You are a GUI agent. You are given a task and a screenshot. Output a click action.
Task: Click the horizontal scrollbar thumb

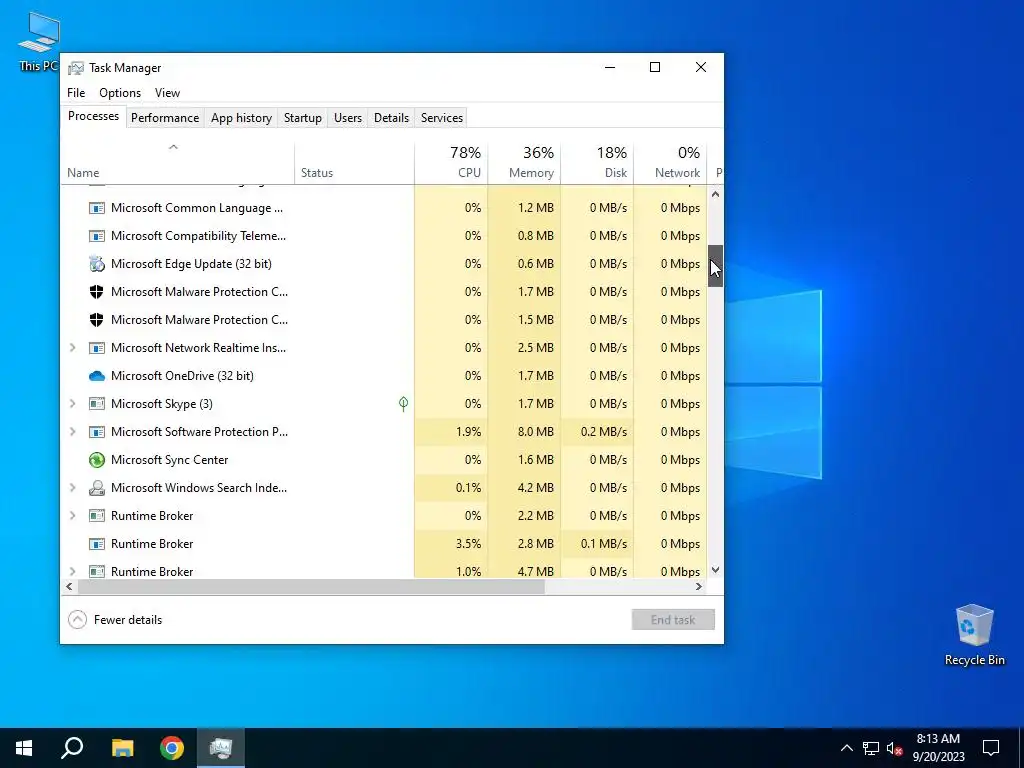pos(311,586)
